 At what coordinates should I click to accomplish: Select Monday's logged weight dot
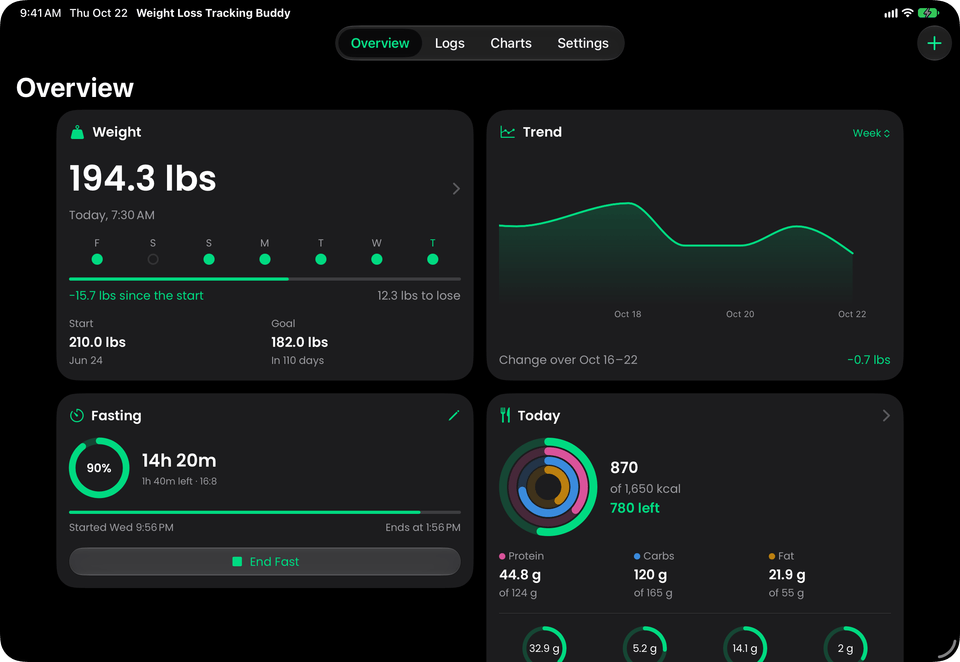tap(264, 260)
